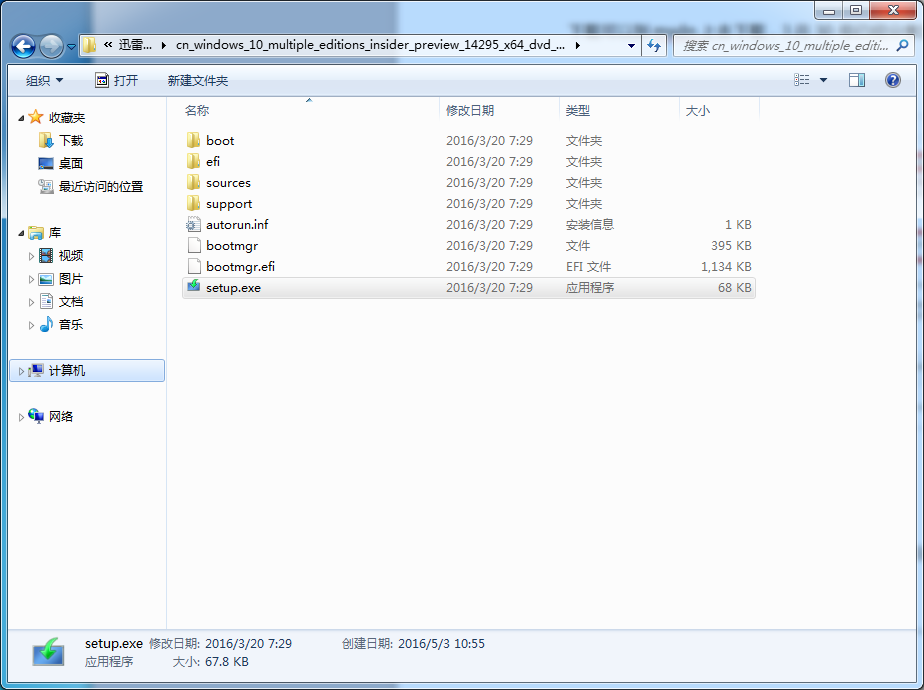Screen dimensions: 924x690
Task: Select the efi folder icon
Action: [x=193, y=161]
